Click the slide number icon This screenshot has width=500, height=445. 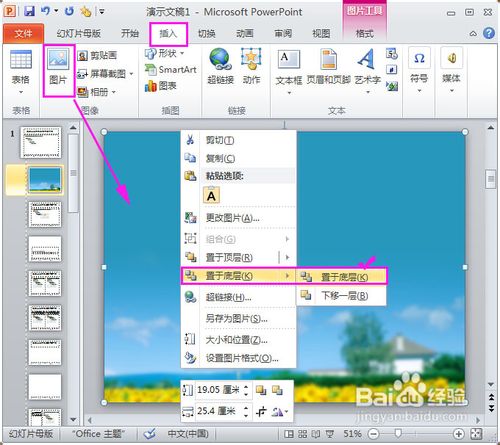[392, 70]
